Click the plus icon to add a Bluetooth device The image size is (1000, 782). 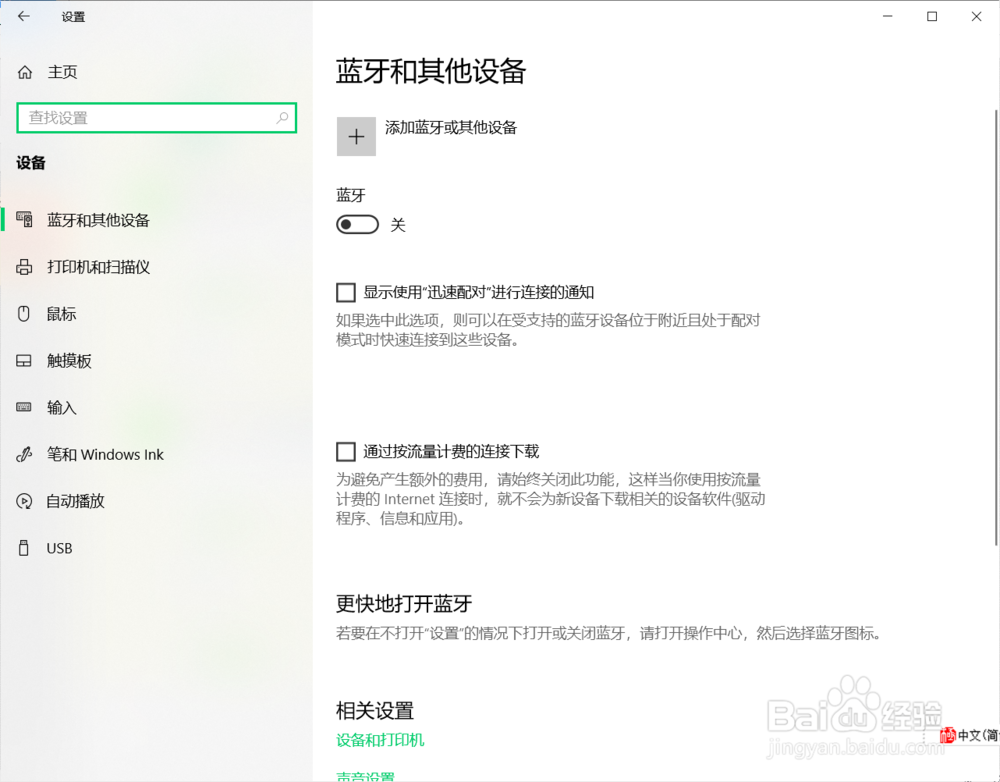tap(356, 136)
